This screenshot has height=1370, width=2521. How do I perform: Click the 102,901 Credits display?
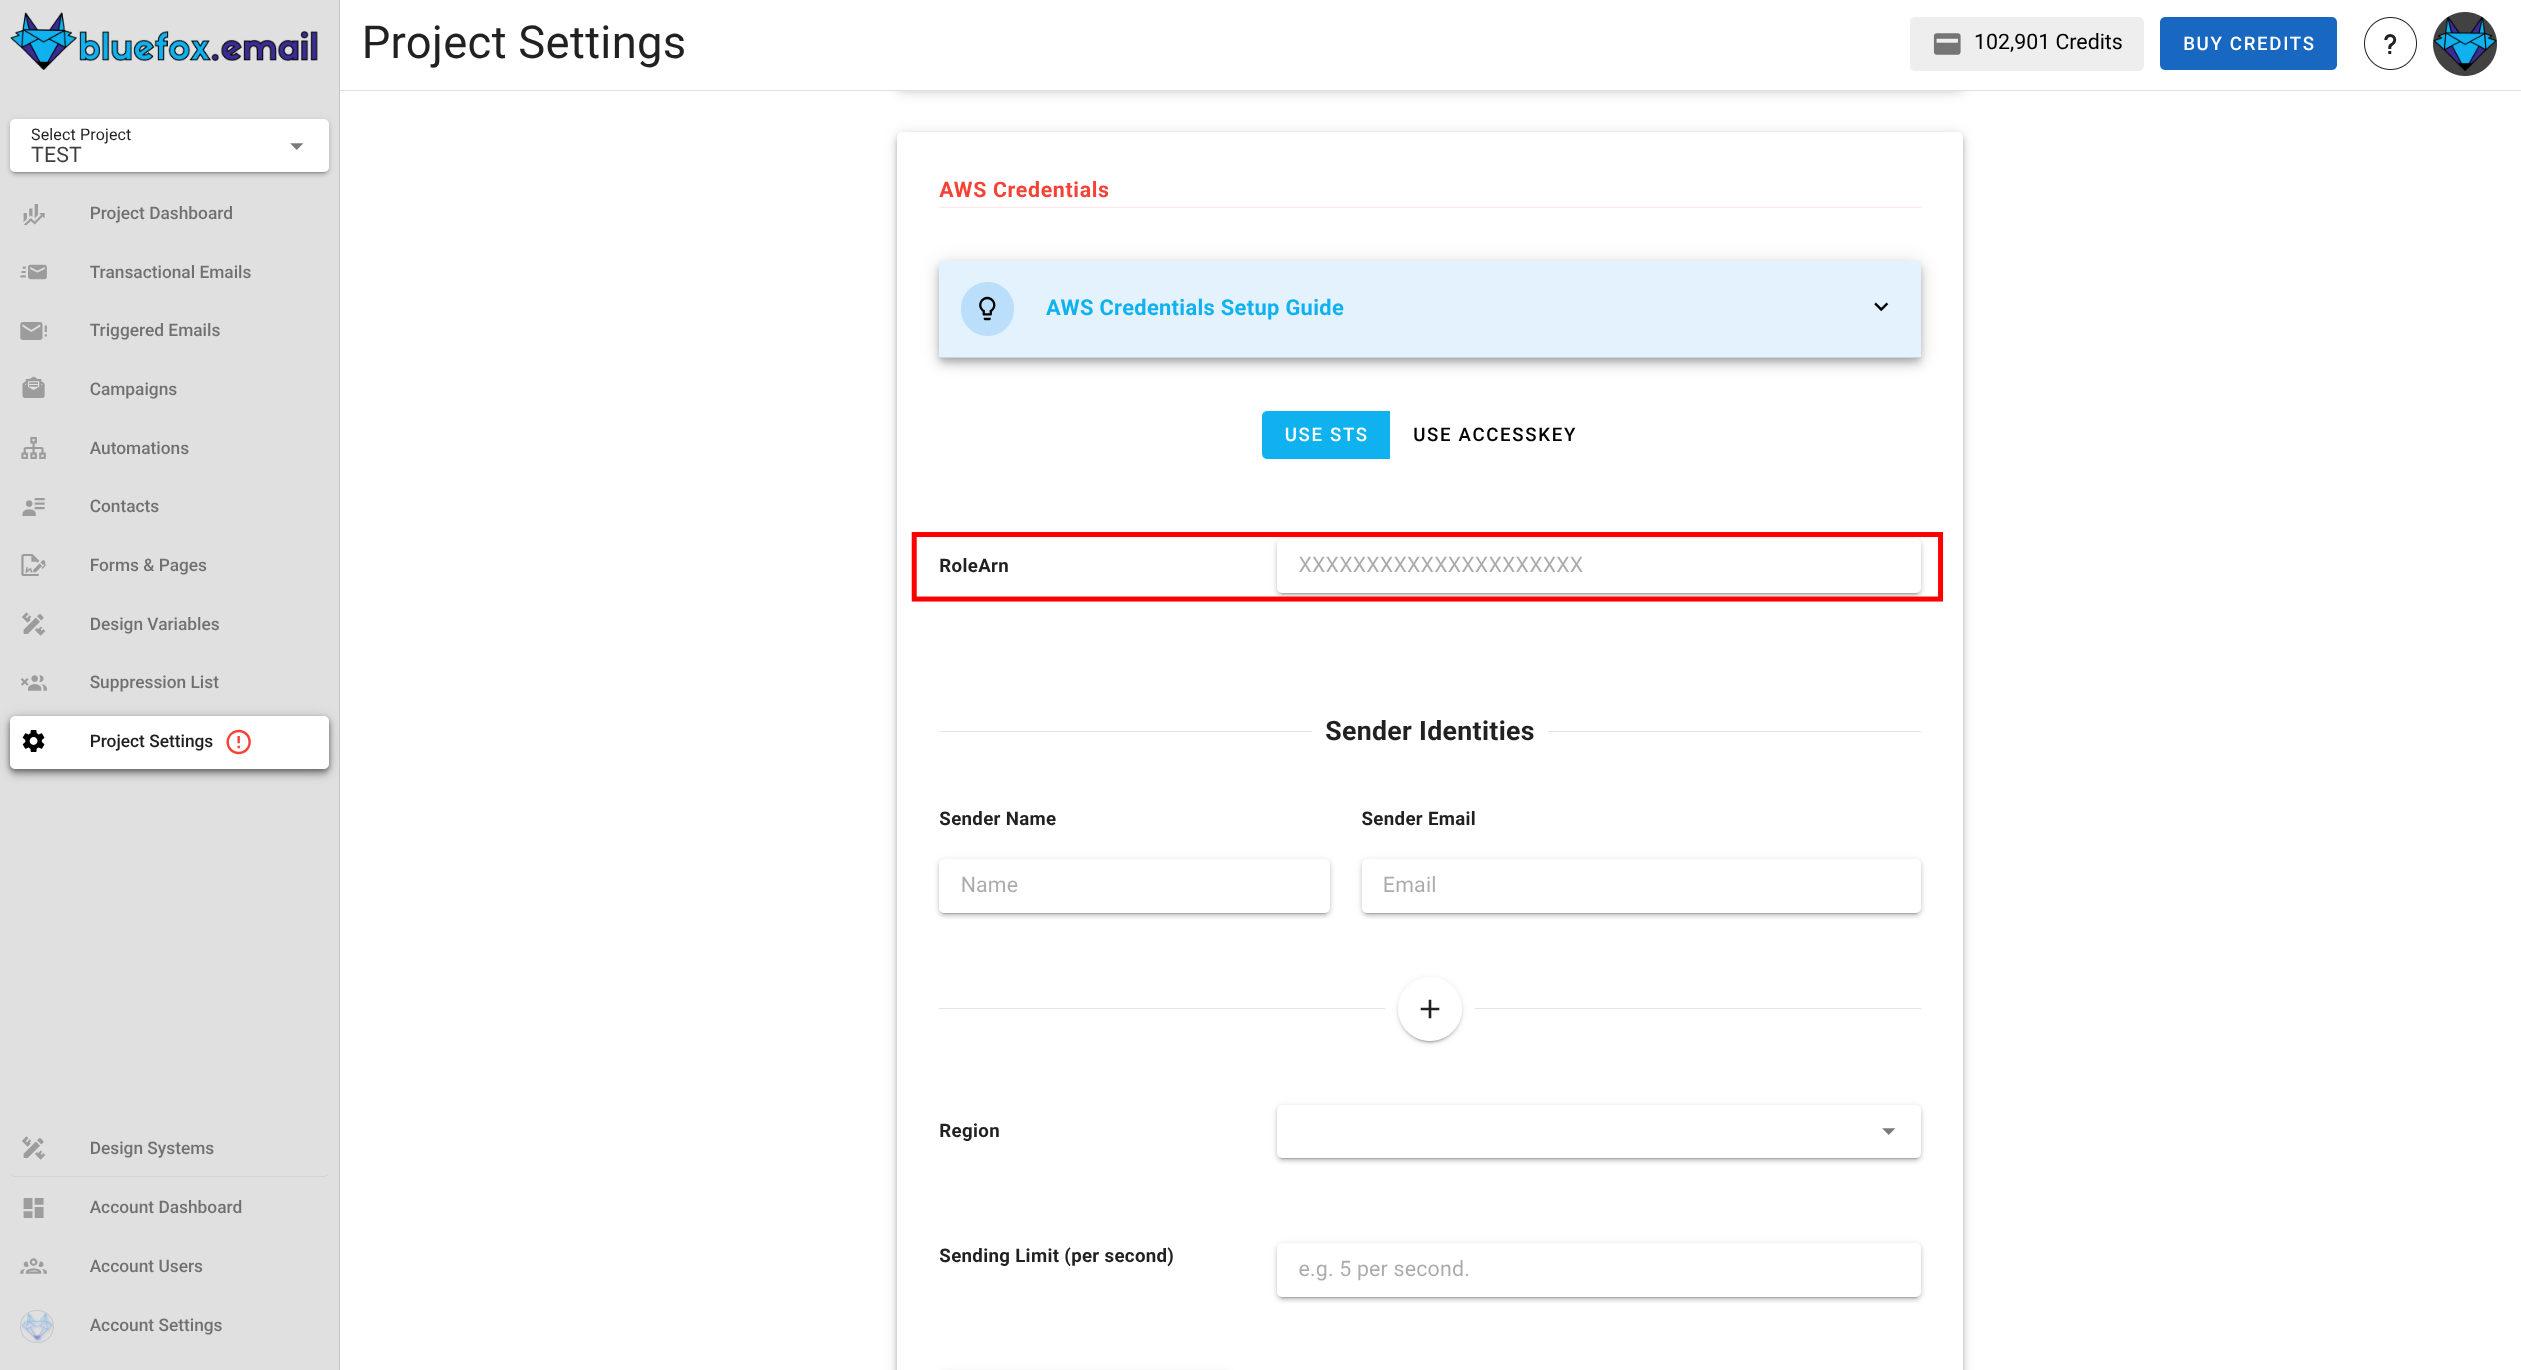point(2026,43)
